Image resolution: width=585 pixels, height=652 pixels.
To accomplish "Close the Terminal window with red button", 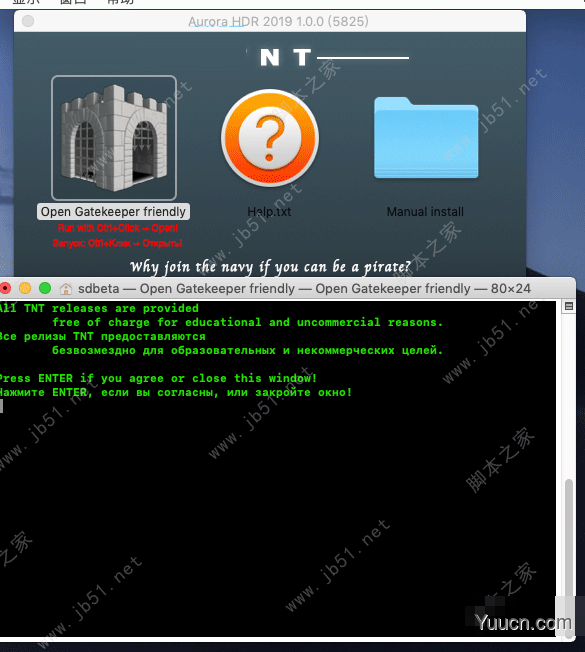I will pyautogui.click(x=5, y=288).
